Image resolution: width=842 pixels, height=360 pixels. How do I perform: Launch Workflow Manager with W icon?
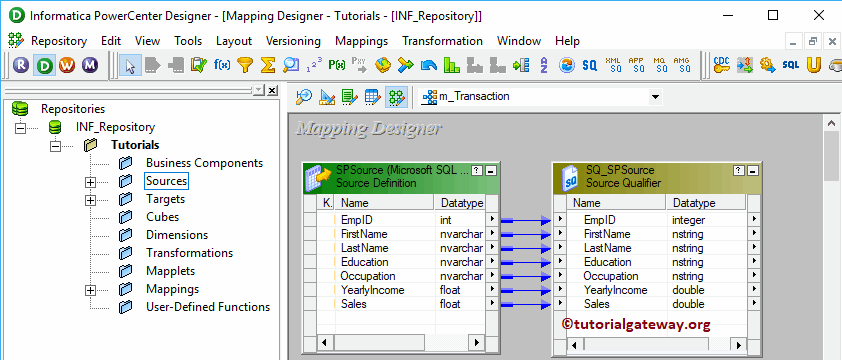point(67,66)
